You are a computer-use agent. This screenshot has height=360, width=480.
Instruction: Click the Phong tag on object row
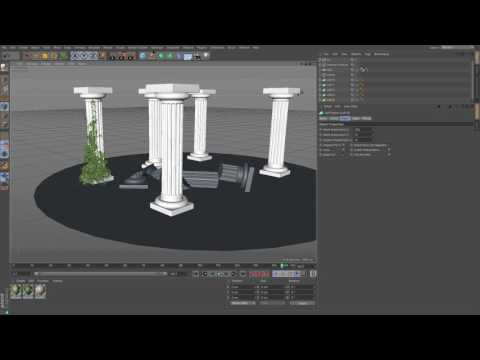[x=363, y=69]
